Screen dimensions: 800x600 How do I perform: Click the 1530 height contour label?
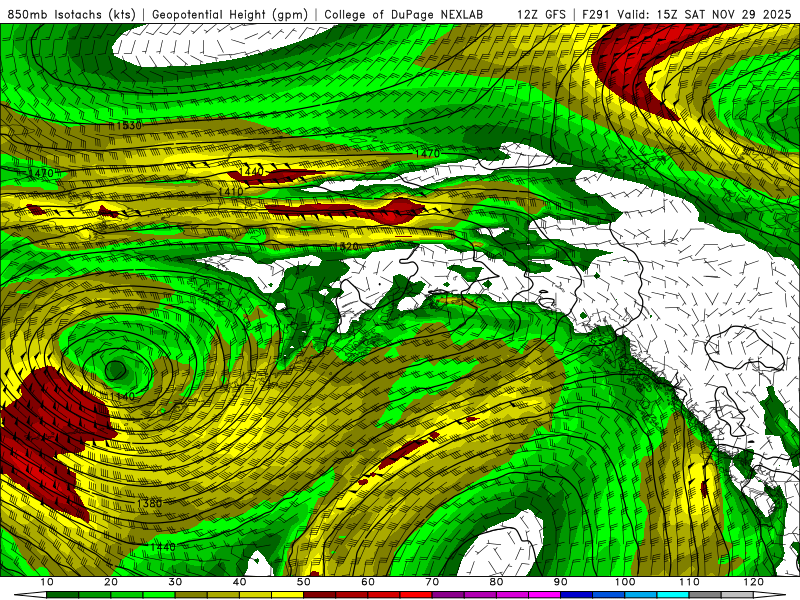[129, 125]
